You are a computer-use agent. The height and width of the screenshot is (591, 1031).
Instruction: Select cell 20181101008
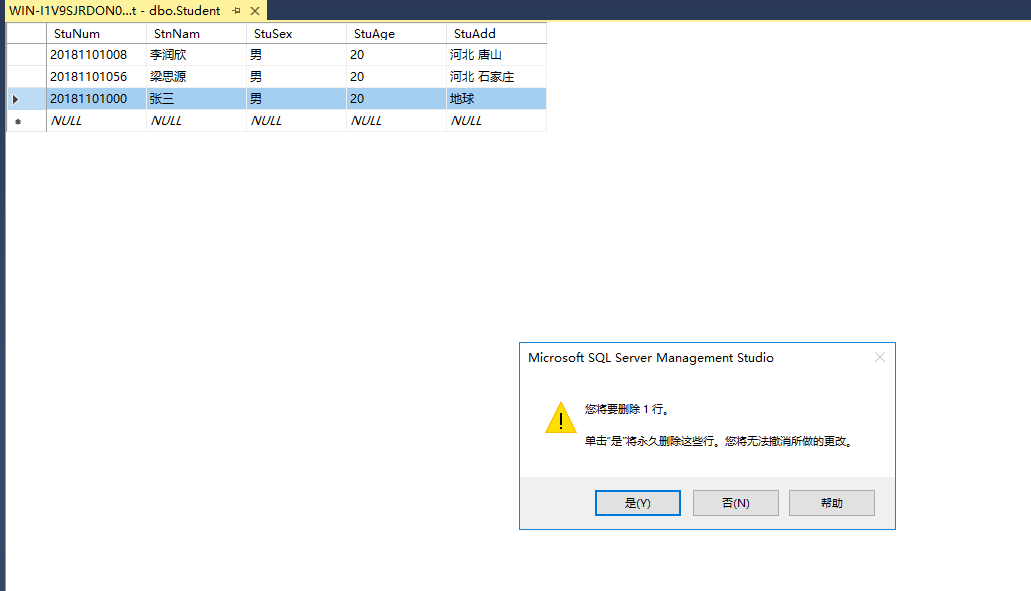tap(96, 55)
